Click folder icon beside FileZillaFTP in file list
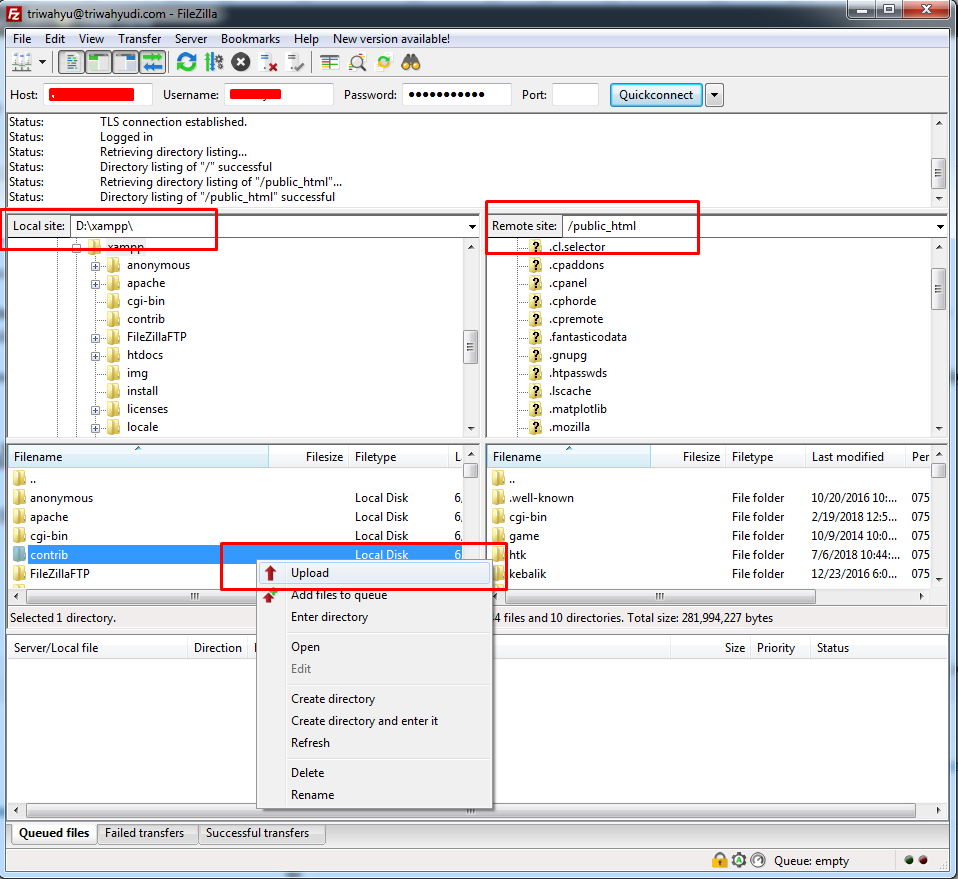 [x=20, y=574]
